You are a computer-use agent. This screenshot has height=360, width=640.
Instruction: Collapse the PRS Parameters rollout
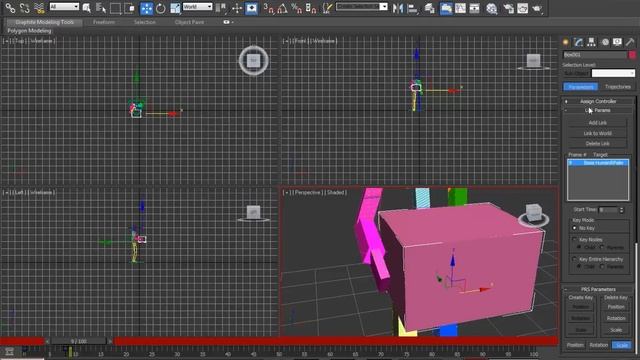click(598, 289)
